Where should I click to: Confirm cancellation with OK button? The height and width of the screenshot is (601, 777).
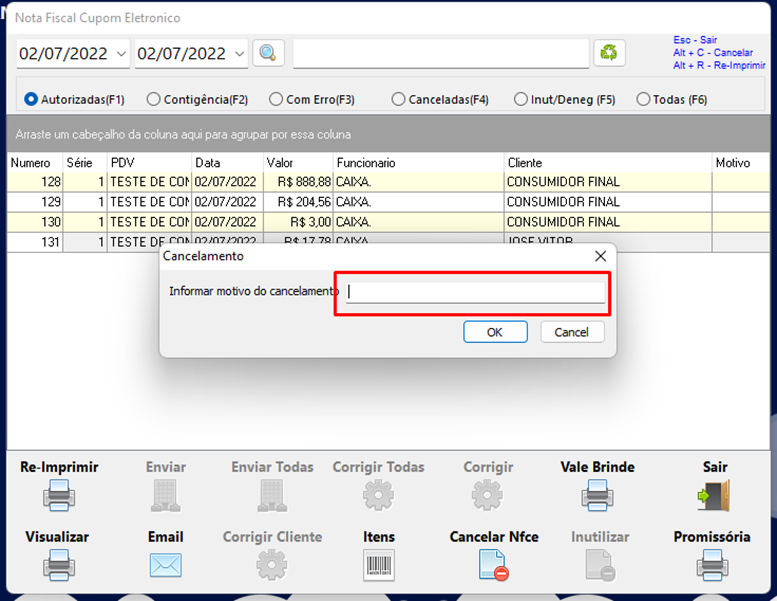[495, 332]
